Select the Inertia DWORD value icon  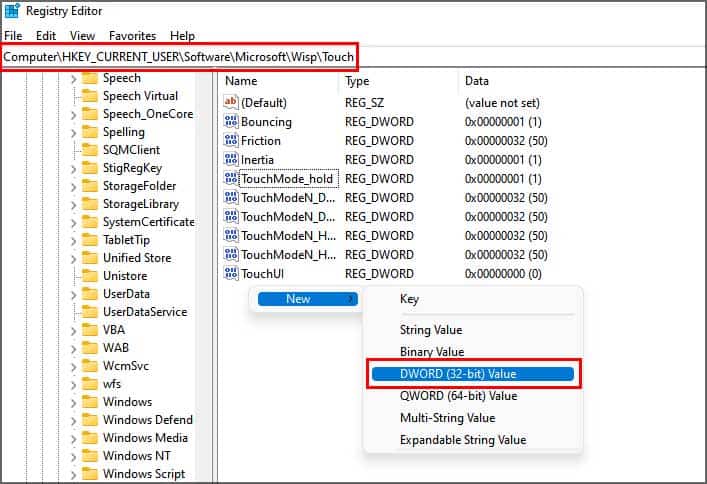231,159
